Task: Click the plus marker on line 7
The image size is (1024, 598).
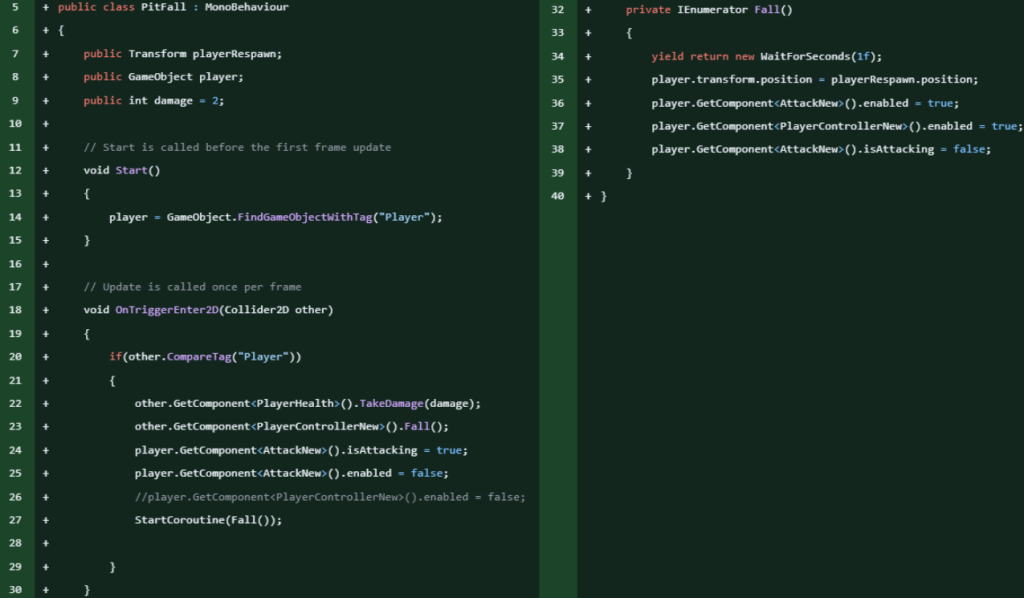Action: pyautogui.click(x=46, y=54)
